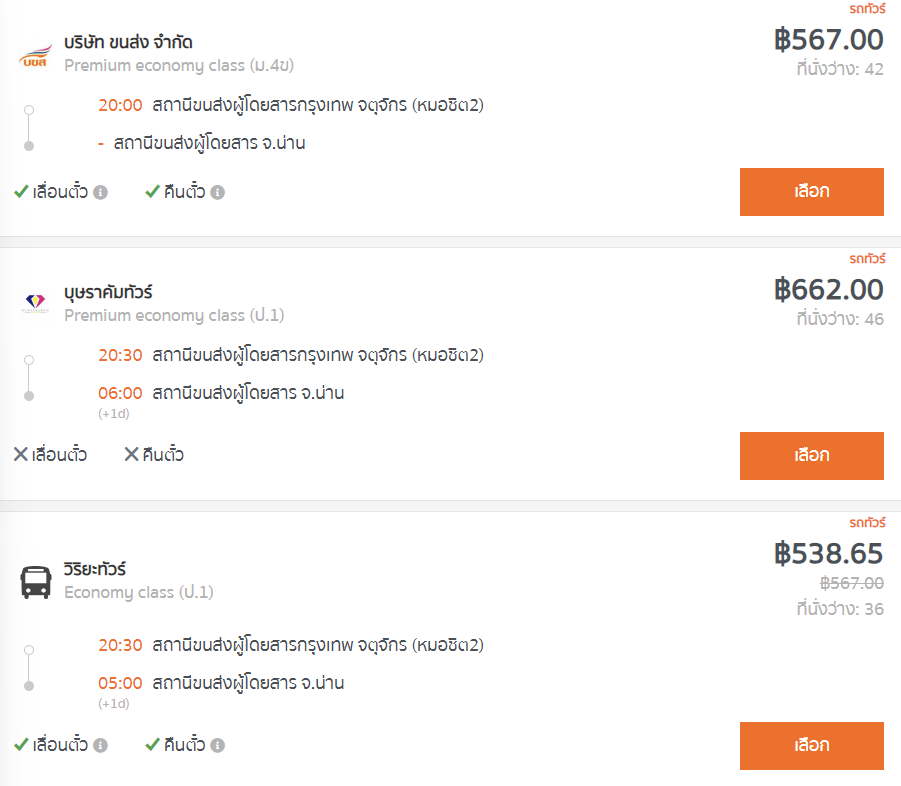The width and height of the screenshot is (901, 786).
Task: Select the ฿538.65 วิริยะทัวร์ trip
Action: tap(811, 746)
